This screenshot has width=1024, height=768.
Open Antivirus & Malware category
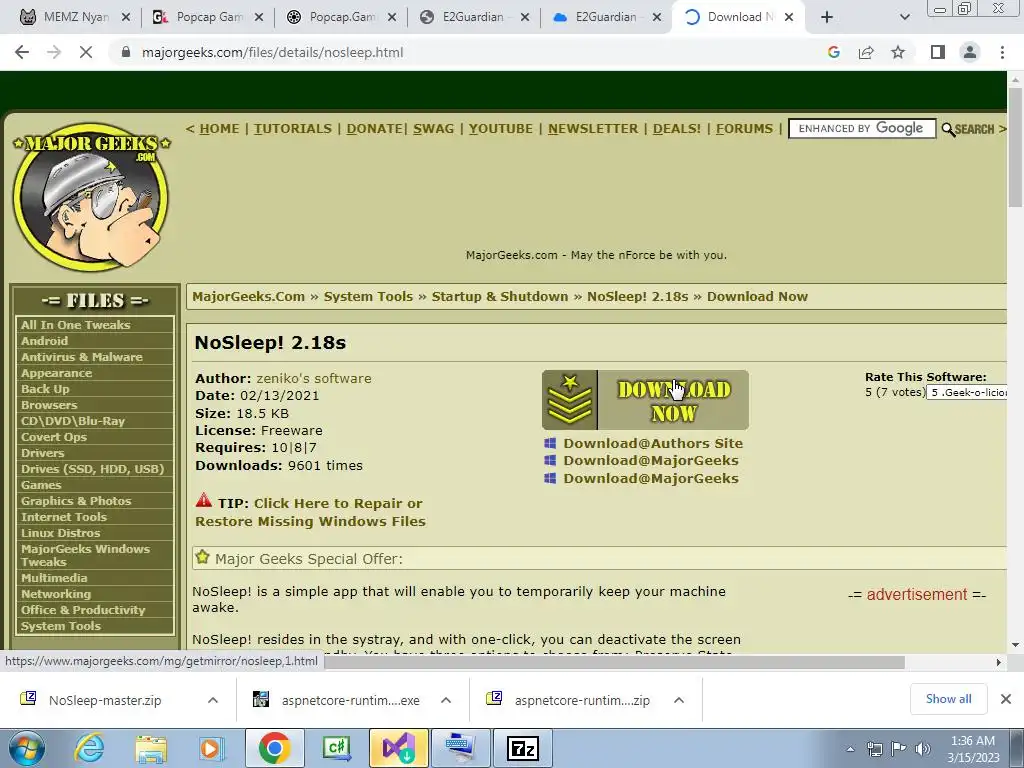click(x=82, y=357)
